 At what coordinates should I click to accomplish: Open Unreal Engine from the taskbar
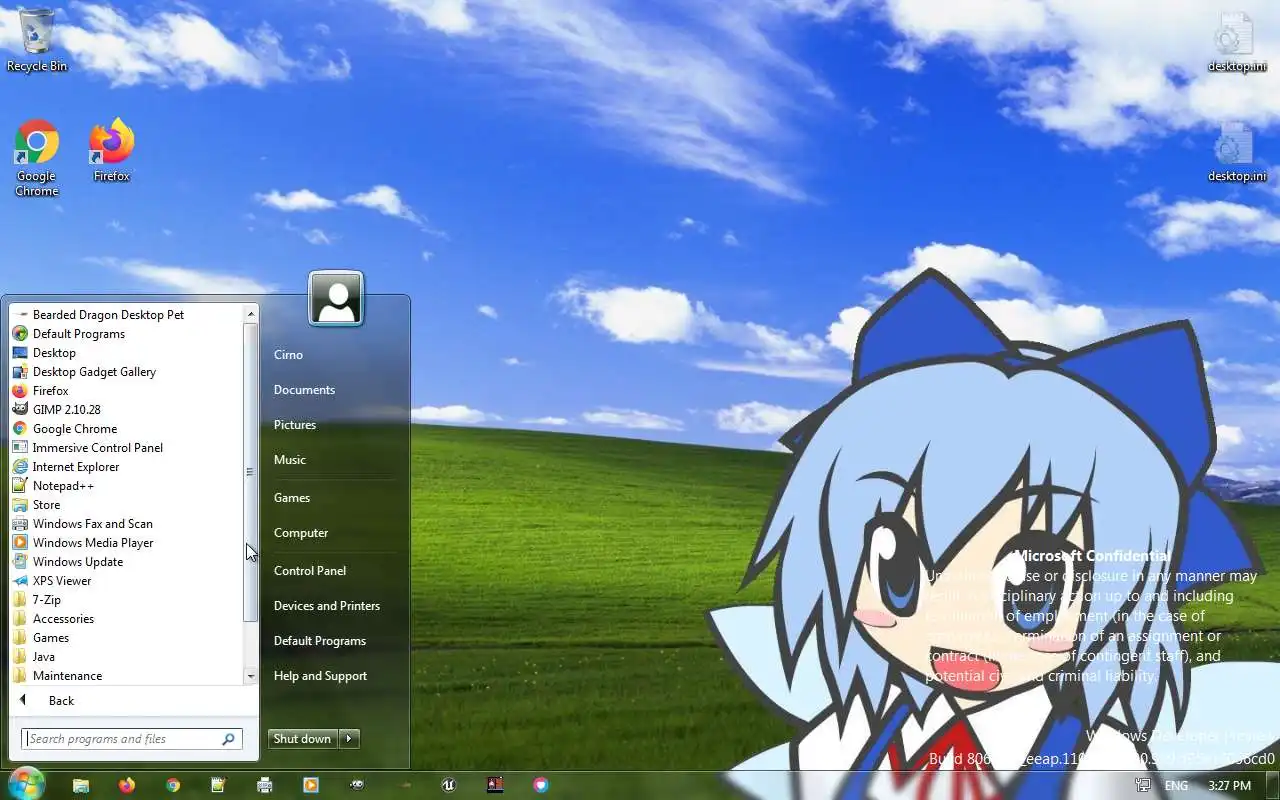click(449, 785)
